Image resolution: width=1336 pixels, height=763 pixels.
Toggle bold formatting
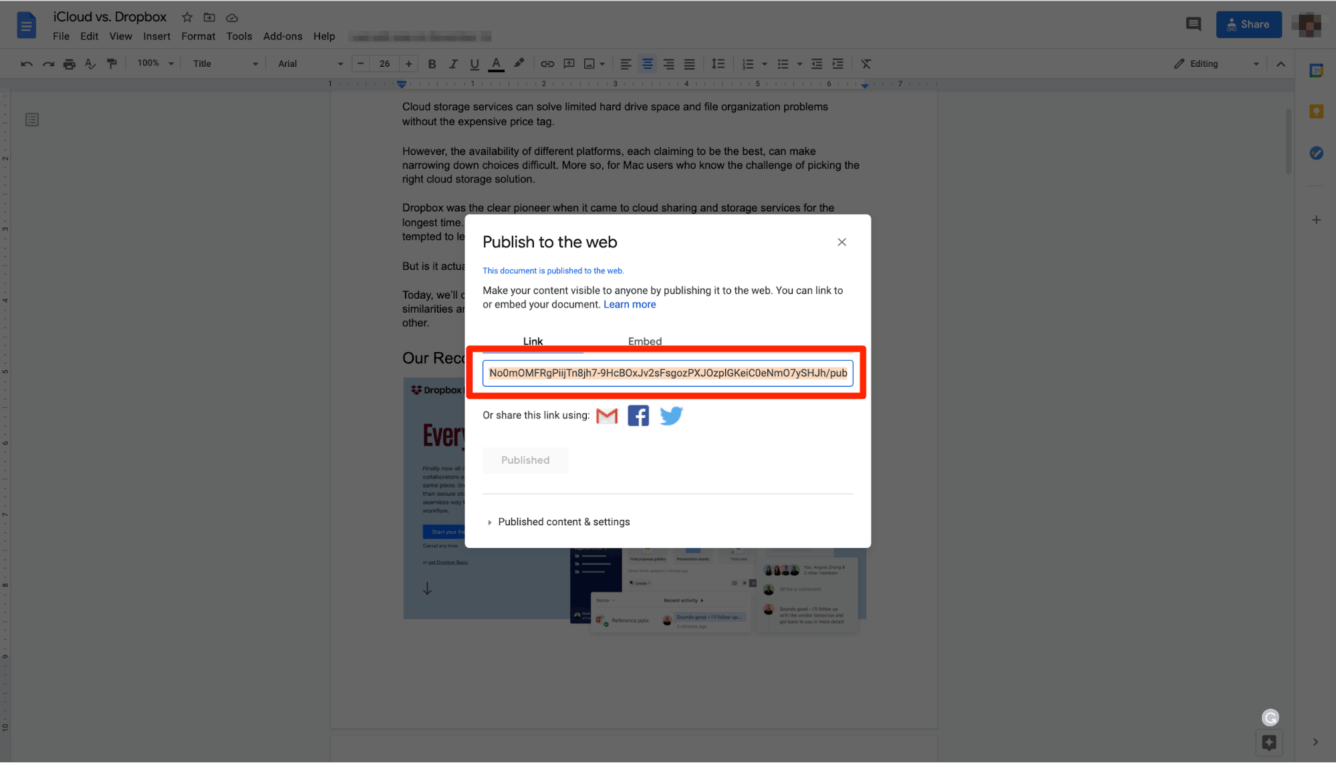click(x=431, y=63)
